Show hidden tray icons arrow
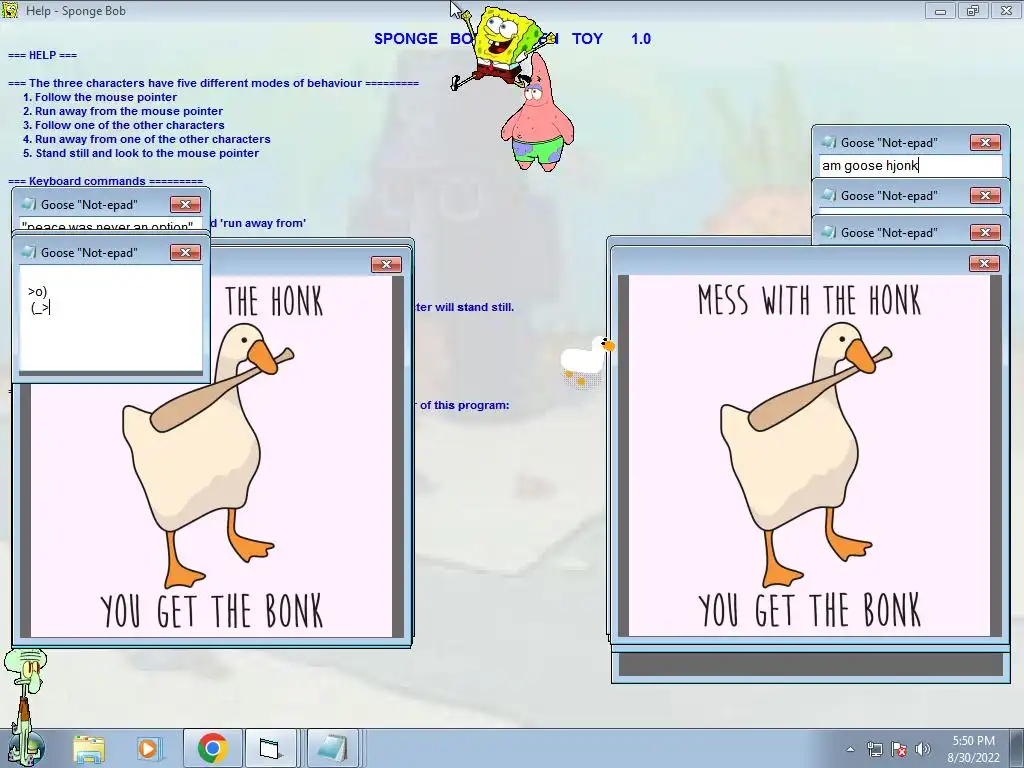This screenshot has height=768, width=1024. tap(850, 749)
